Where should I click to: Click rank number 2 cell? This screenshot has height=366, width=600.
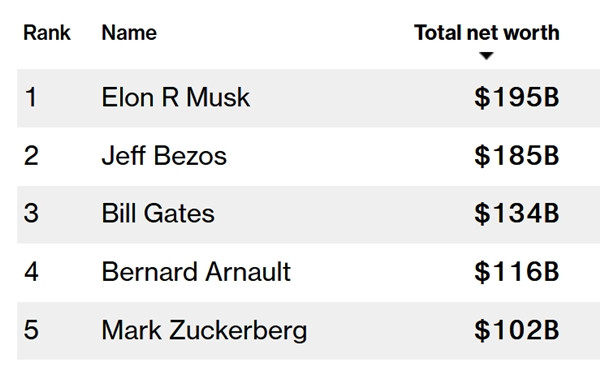(31, 156)
